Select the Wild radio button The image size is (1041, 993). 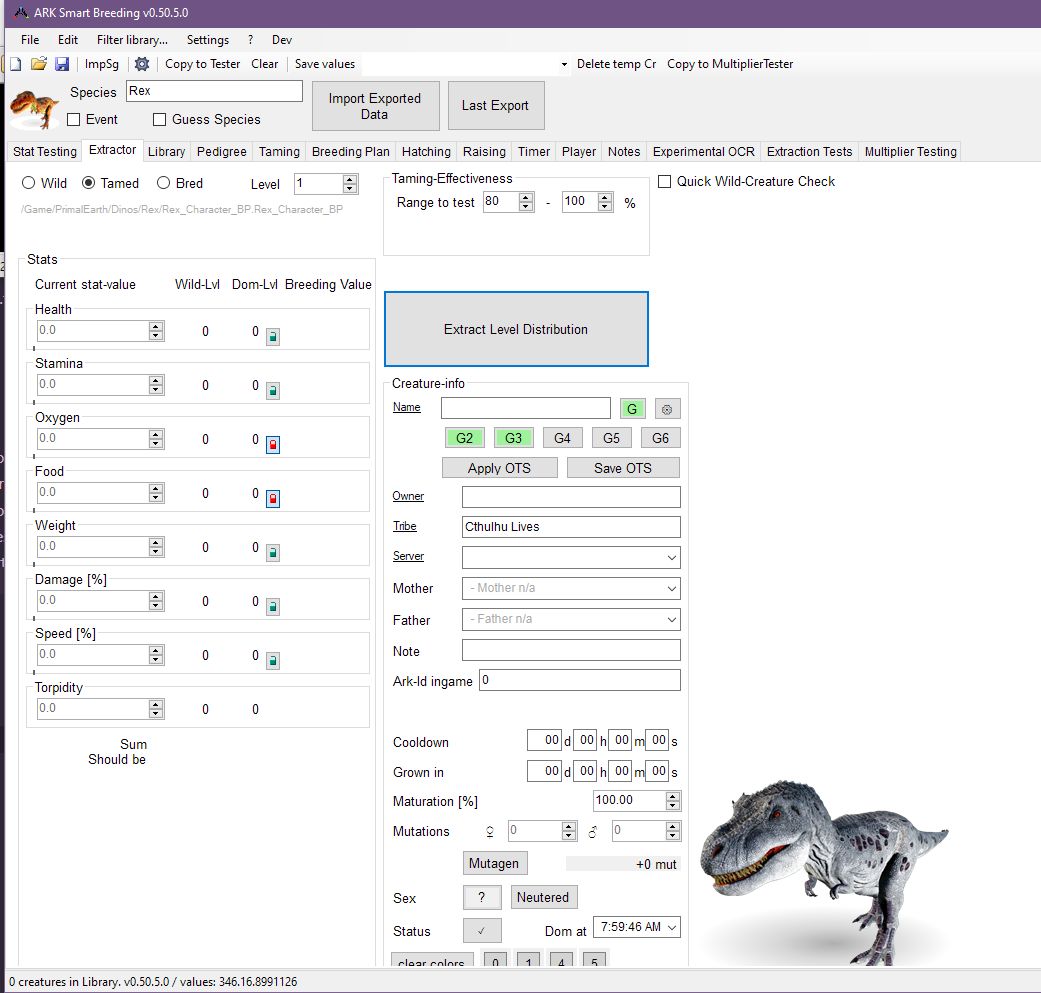(x=29, y=183)
